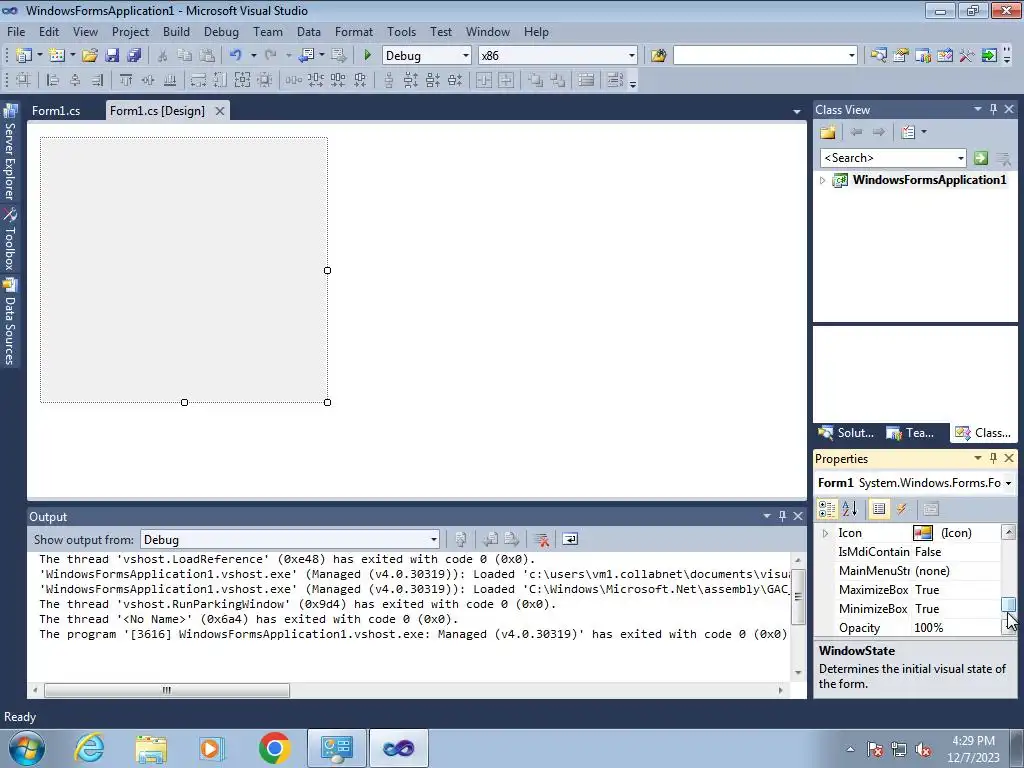
Task: Open the Debug solution configuration dropdown
Action: click(x=466, y=56)
